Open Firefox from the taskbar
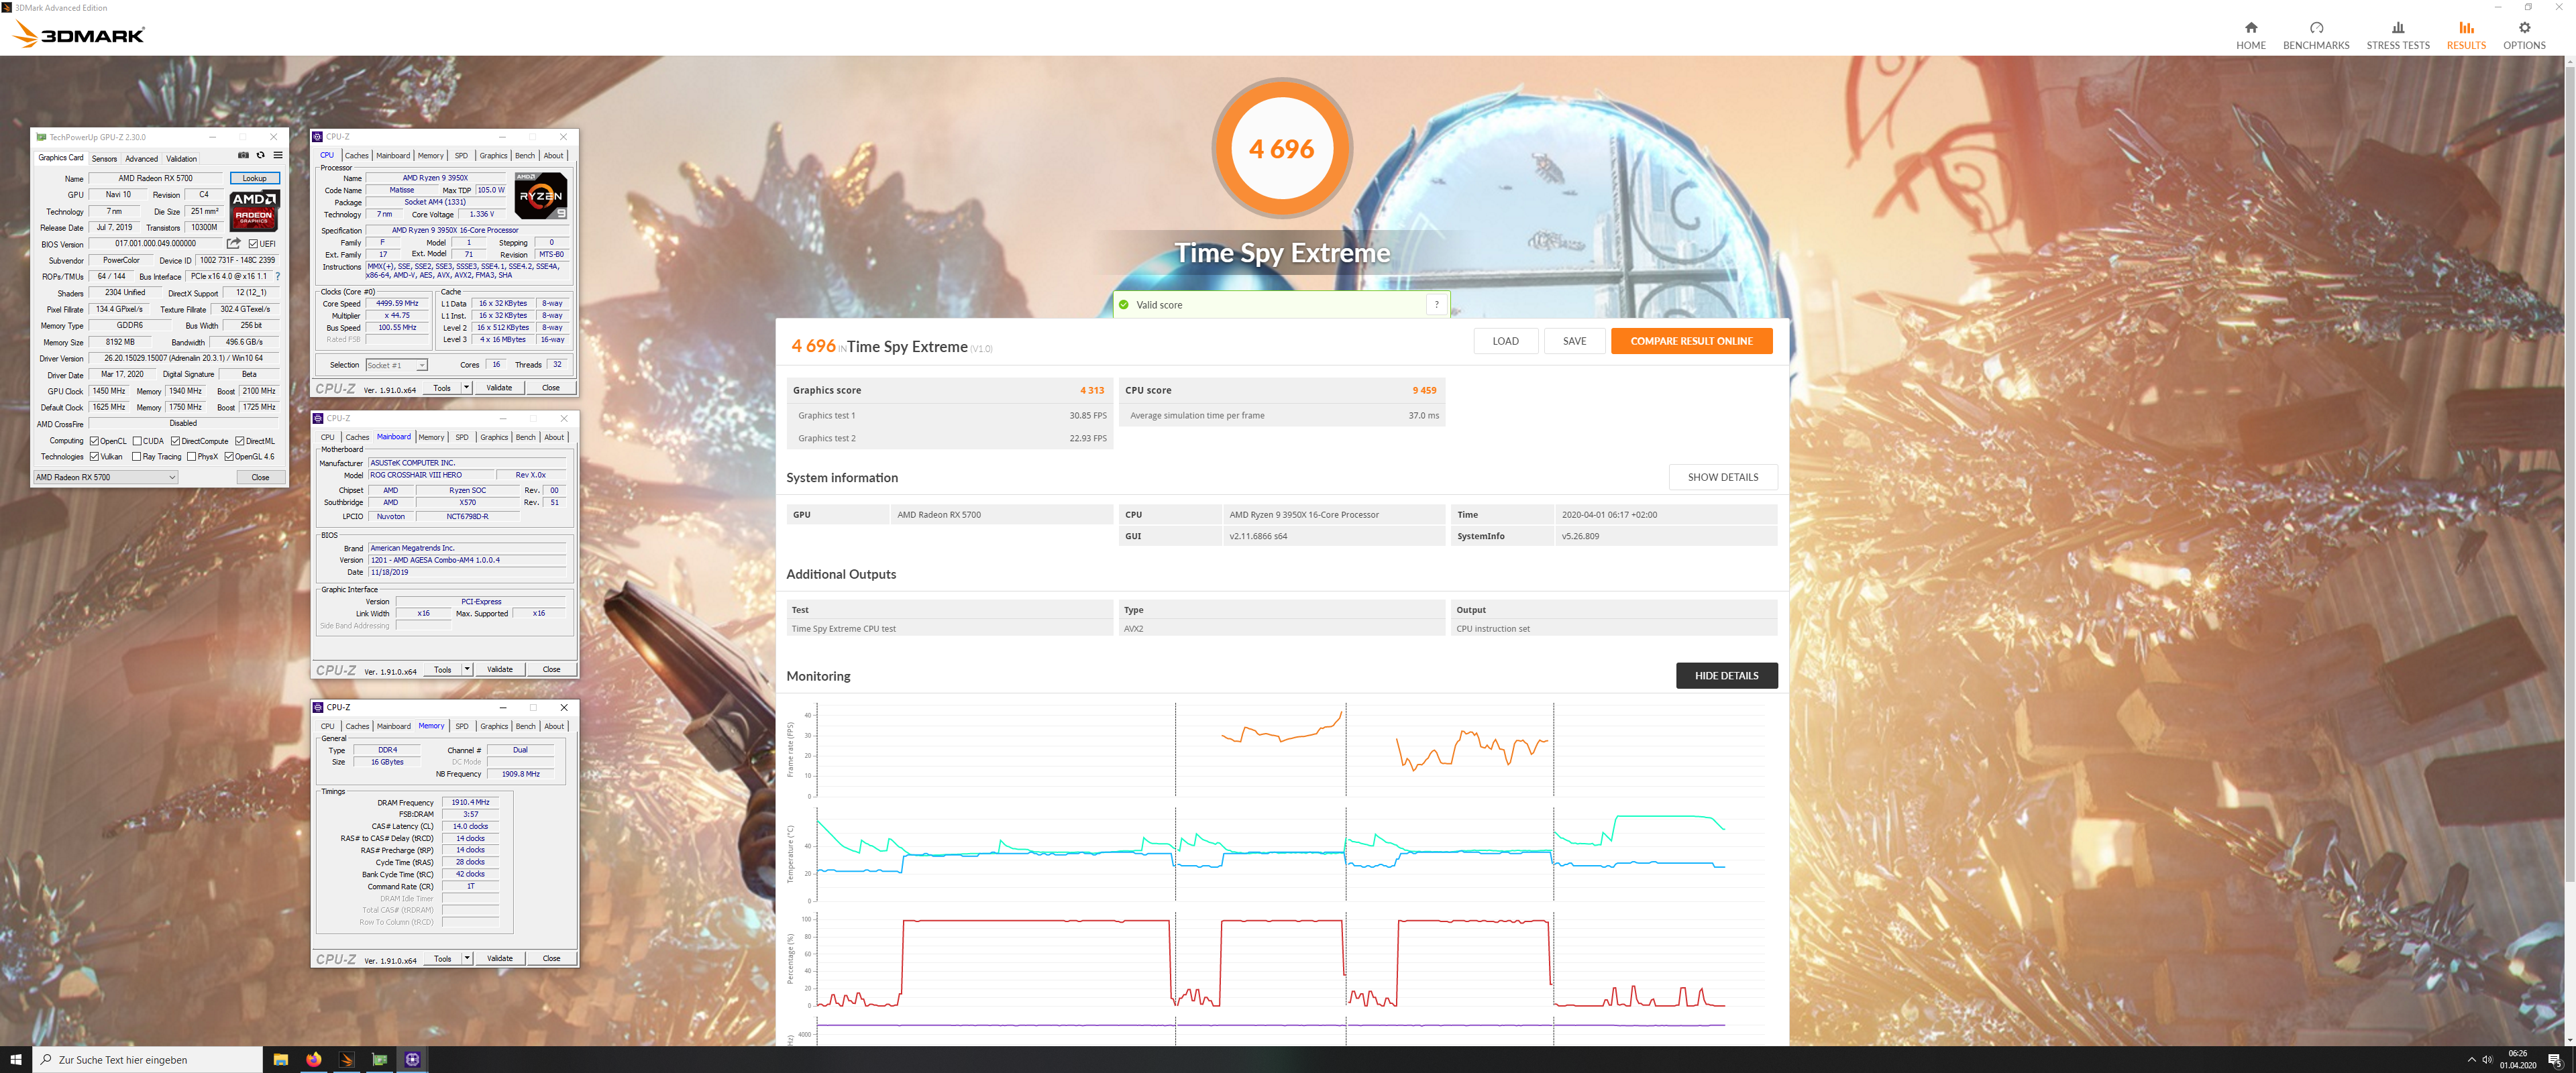 point(314,1059)
